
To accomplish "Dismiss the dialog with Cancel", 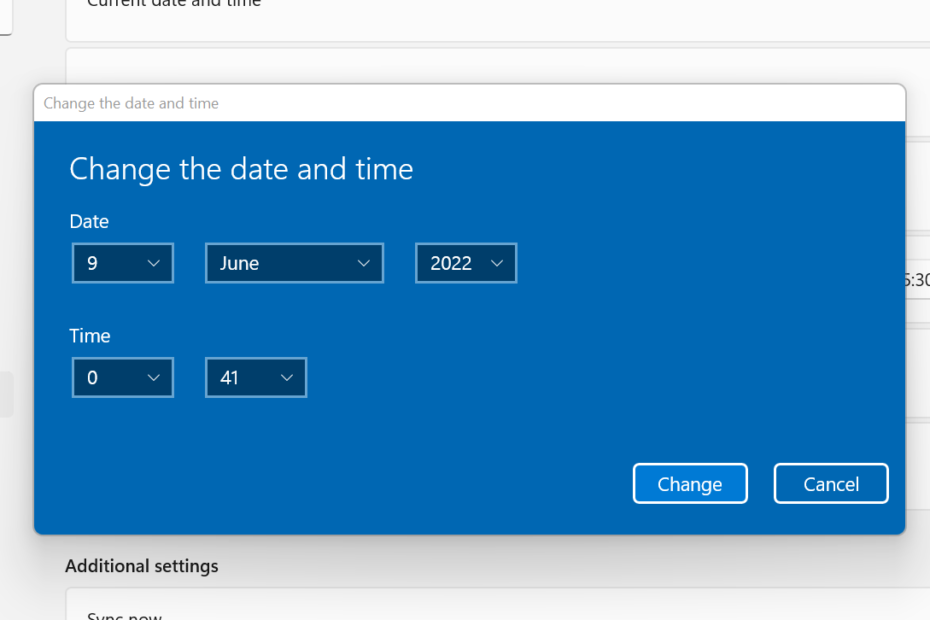I will coord(831,484).
